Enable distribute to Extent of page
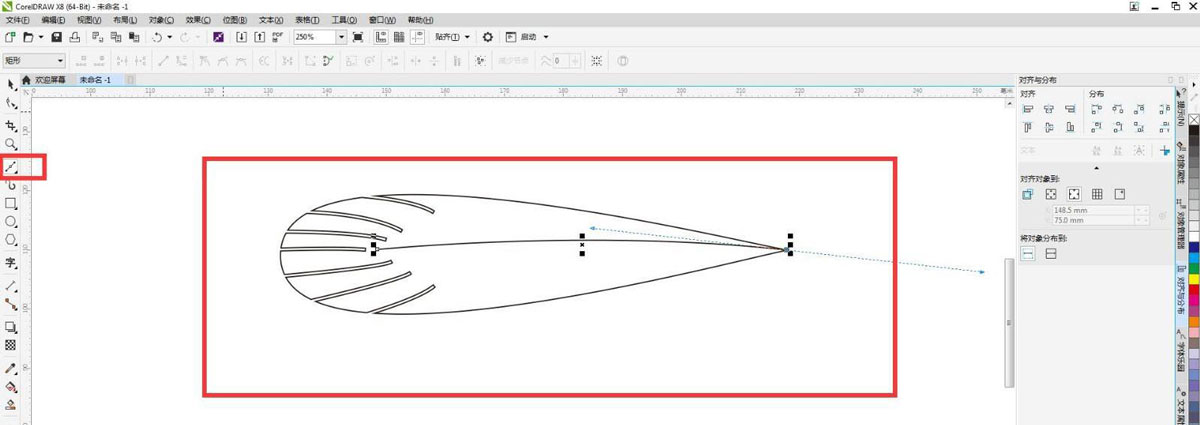This screenshot has width=1200, height=425. pyautogui.click(x=1051, y=254)
